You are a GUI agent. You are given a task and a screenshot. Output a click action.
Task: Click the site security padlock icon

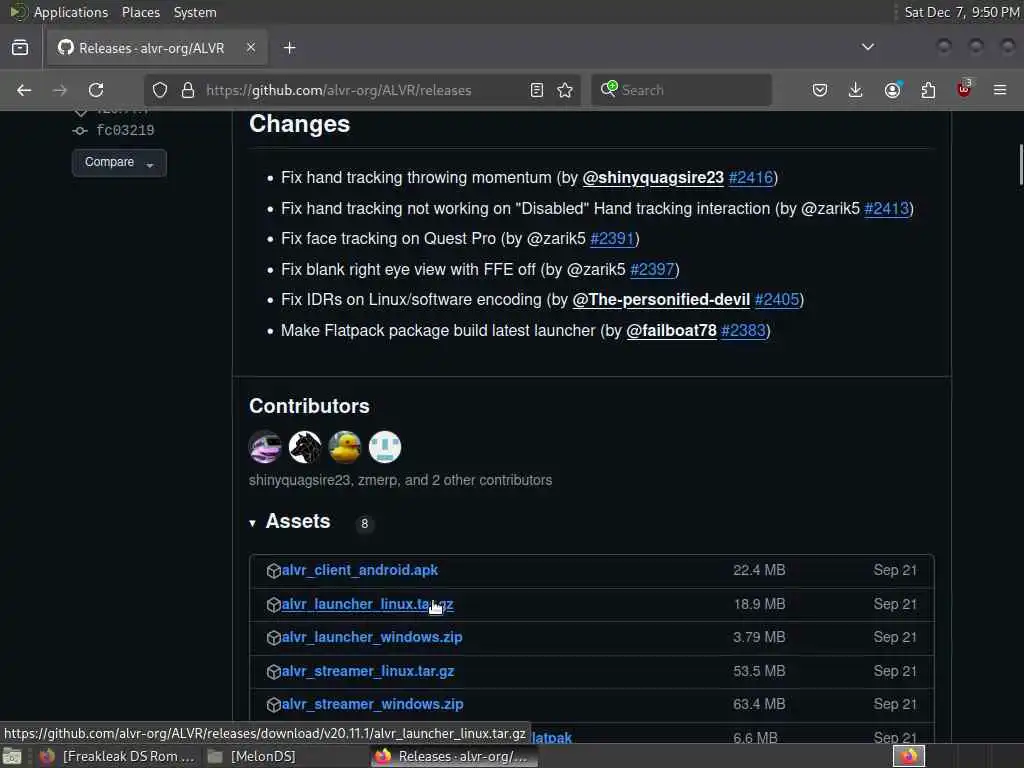[x=188, y=90]
